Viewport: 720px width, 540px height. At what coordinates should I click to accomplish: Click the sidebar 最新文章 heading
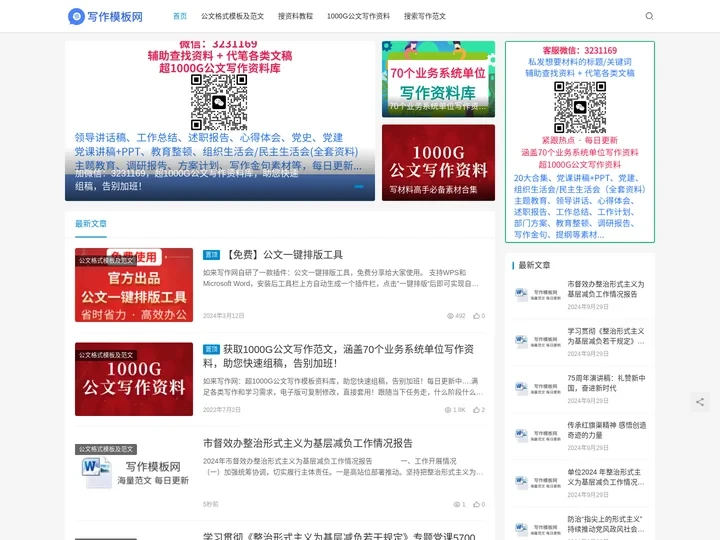point(534,265)
